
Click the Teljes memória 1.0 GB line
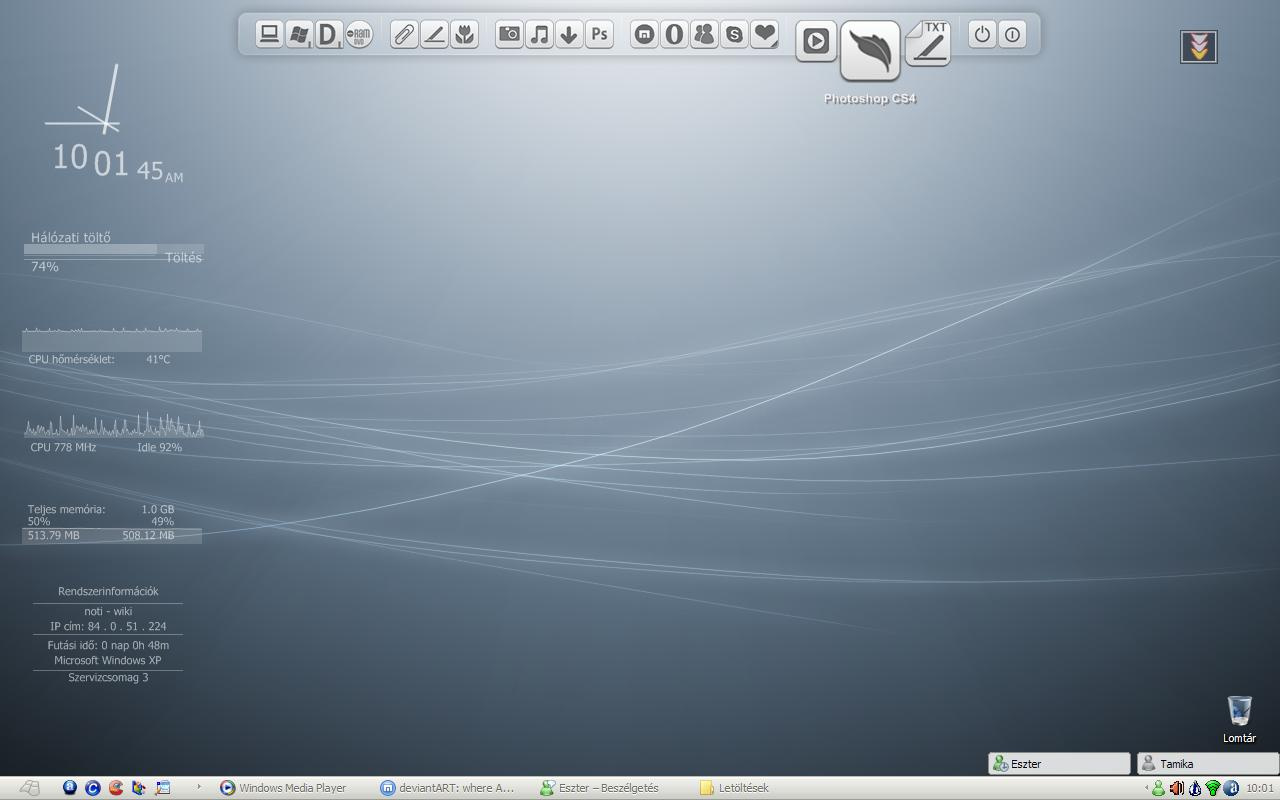pyautogui.click(x=101, y=509)
